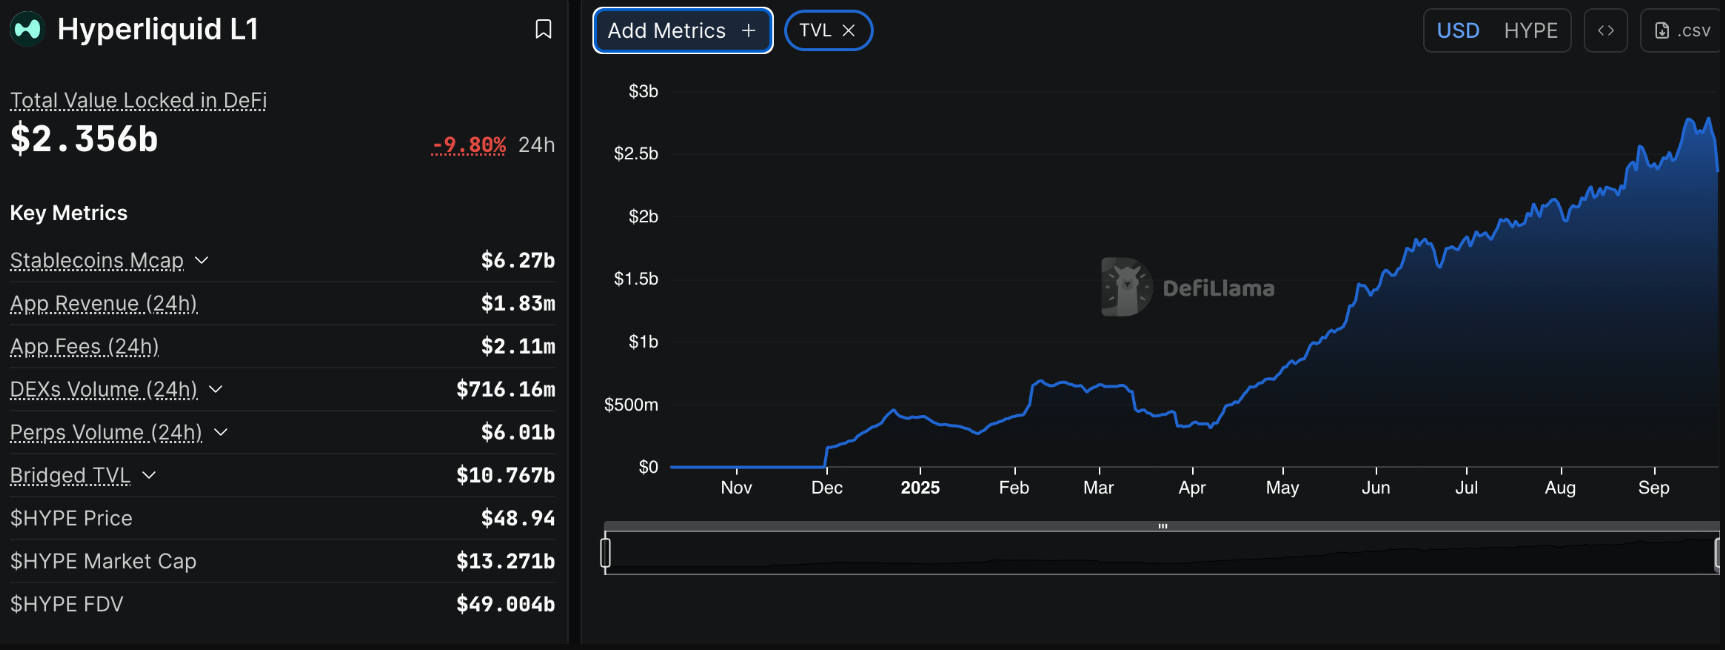Image resolution: width=1725 pixels, height=650 pixels.
Task: Click the Hyperliquid logo icon
Action: [x=27, y=29]
